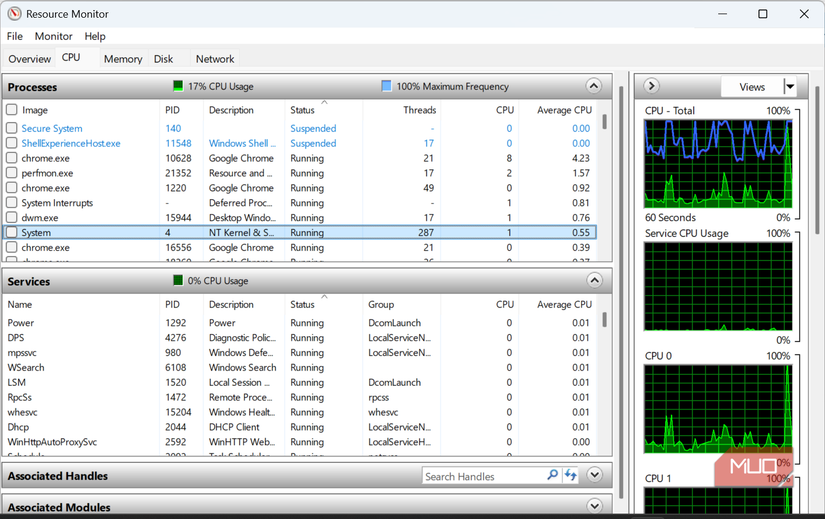
Task: Check the dwm.exe process checkbox
Action: point(12,217)
